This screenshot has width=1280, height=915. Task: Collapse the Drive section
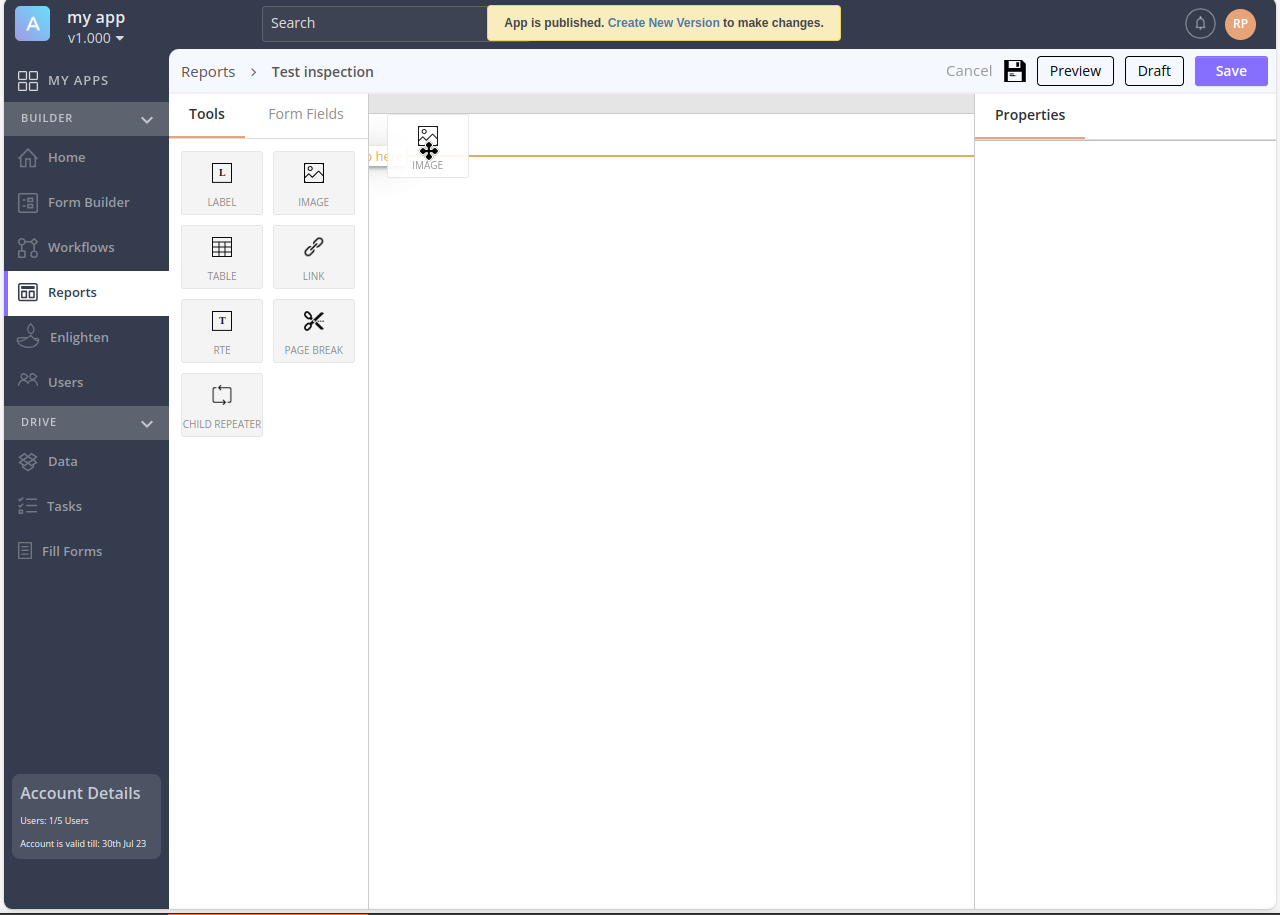(x=147, y=423)
